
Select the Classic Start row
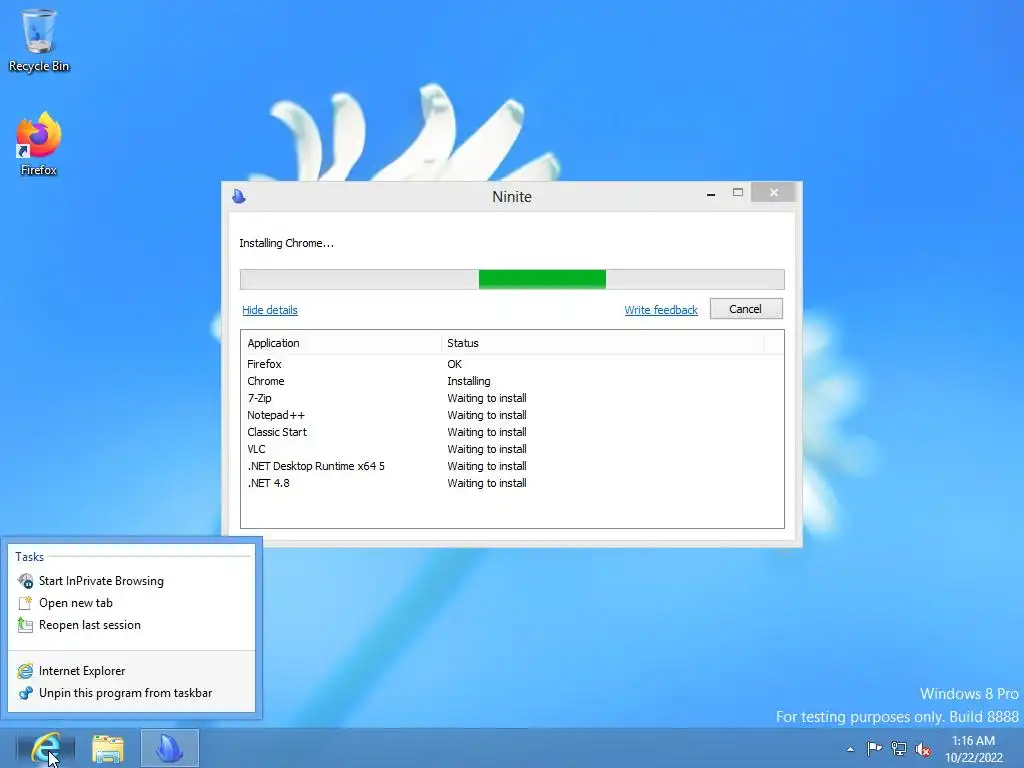point(512,432)
